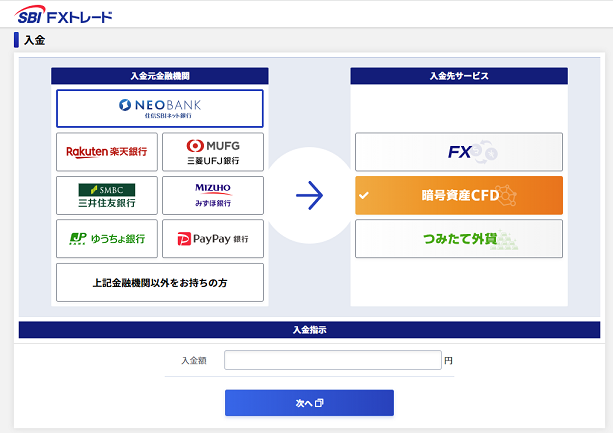613x433 pixels.
Task: Click the 次へ button
Action: coord(309,403)
